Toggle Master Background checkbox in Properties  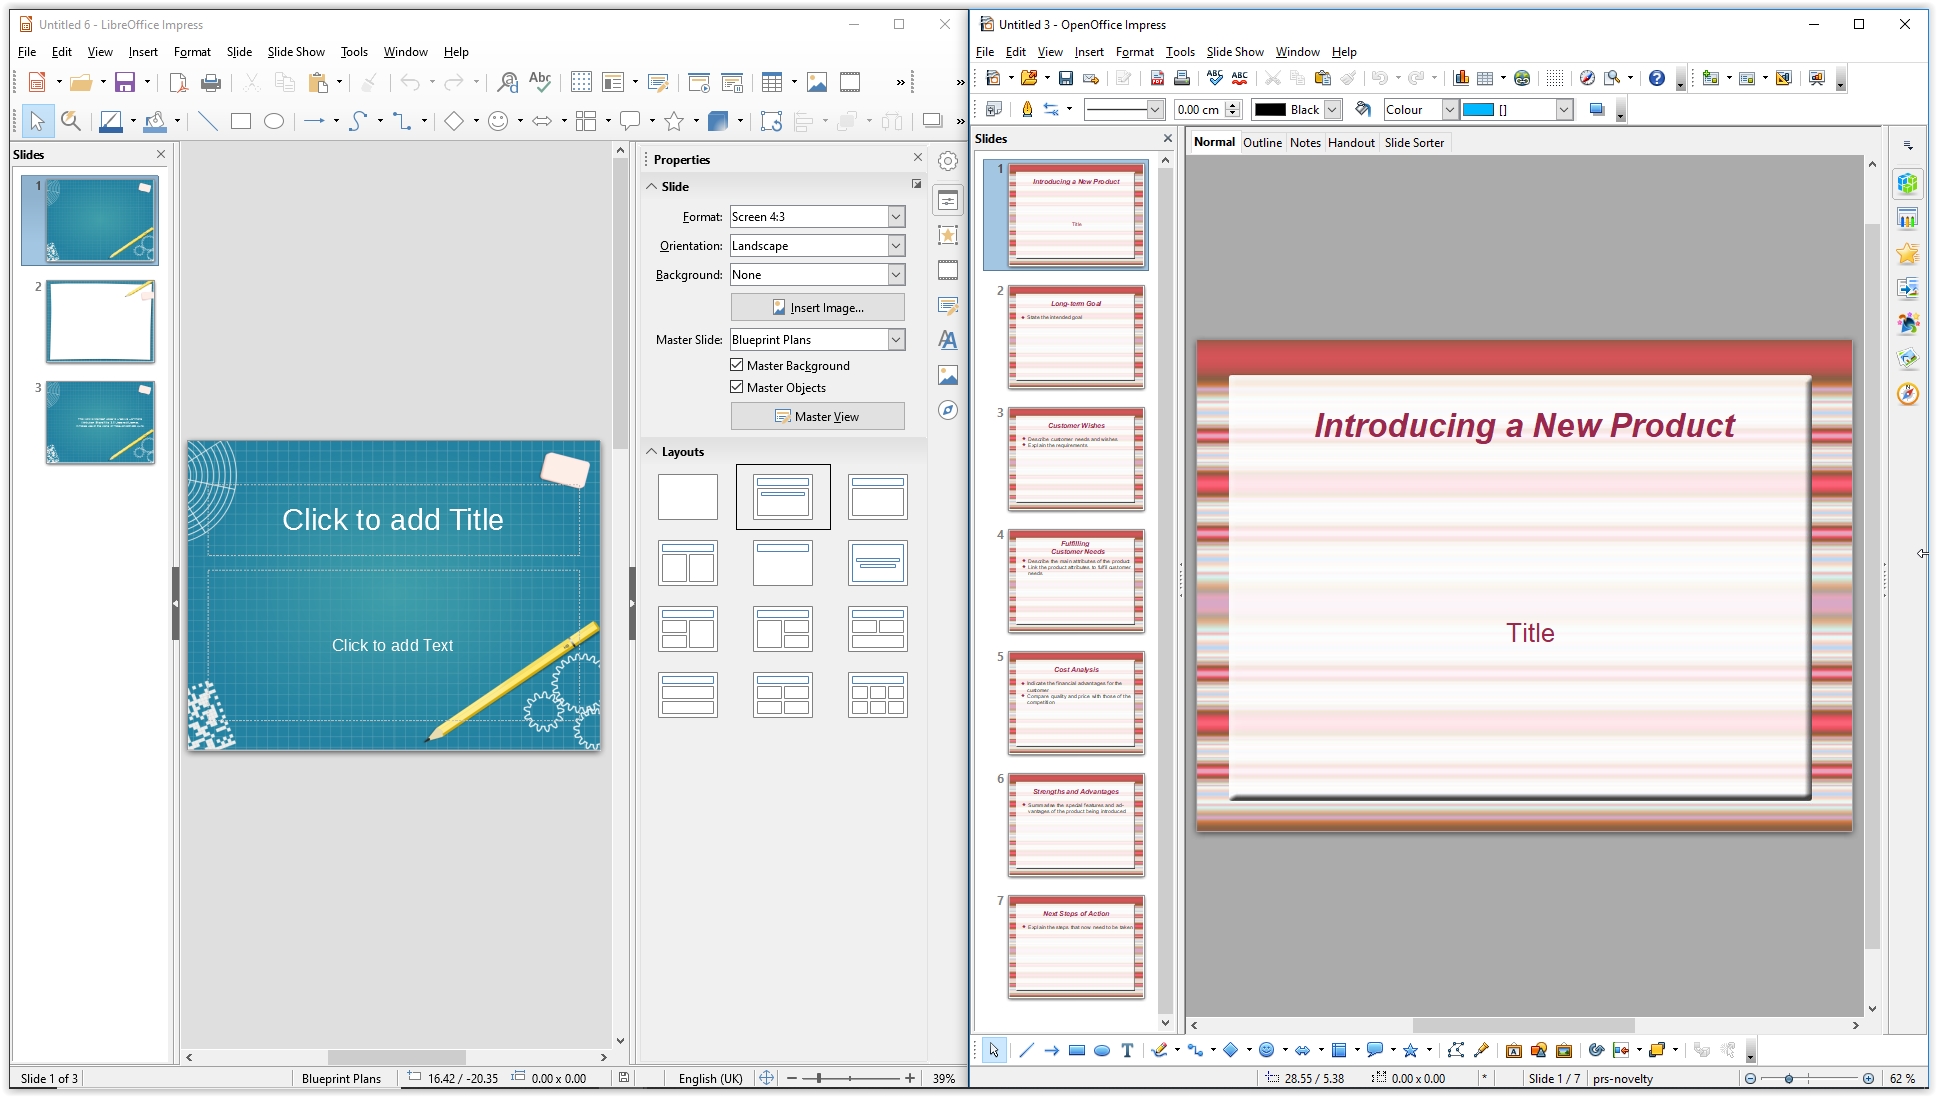click(x=737, y=366)
